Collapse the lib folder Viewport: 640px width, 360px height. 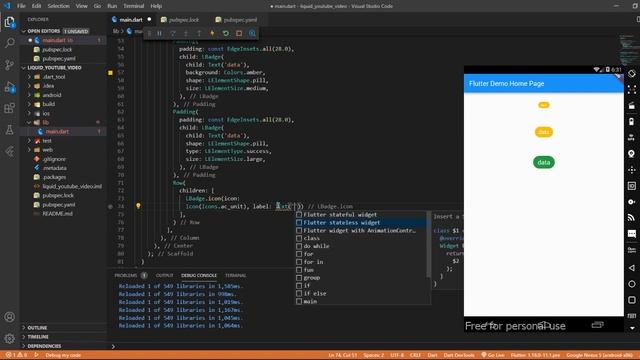tap(45, 122)
